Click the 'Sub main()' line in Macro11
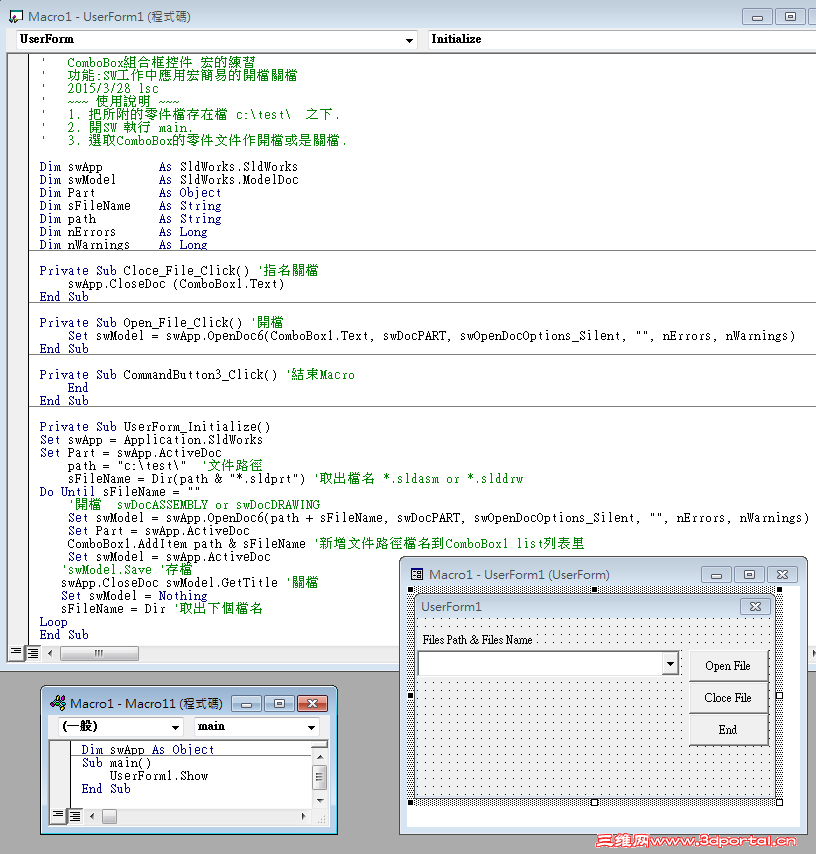The height and width of the screenshot is (854, 816). point(117,763)
